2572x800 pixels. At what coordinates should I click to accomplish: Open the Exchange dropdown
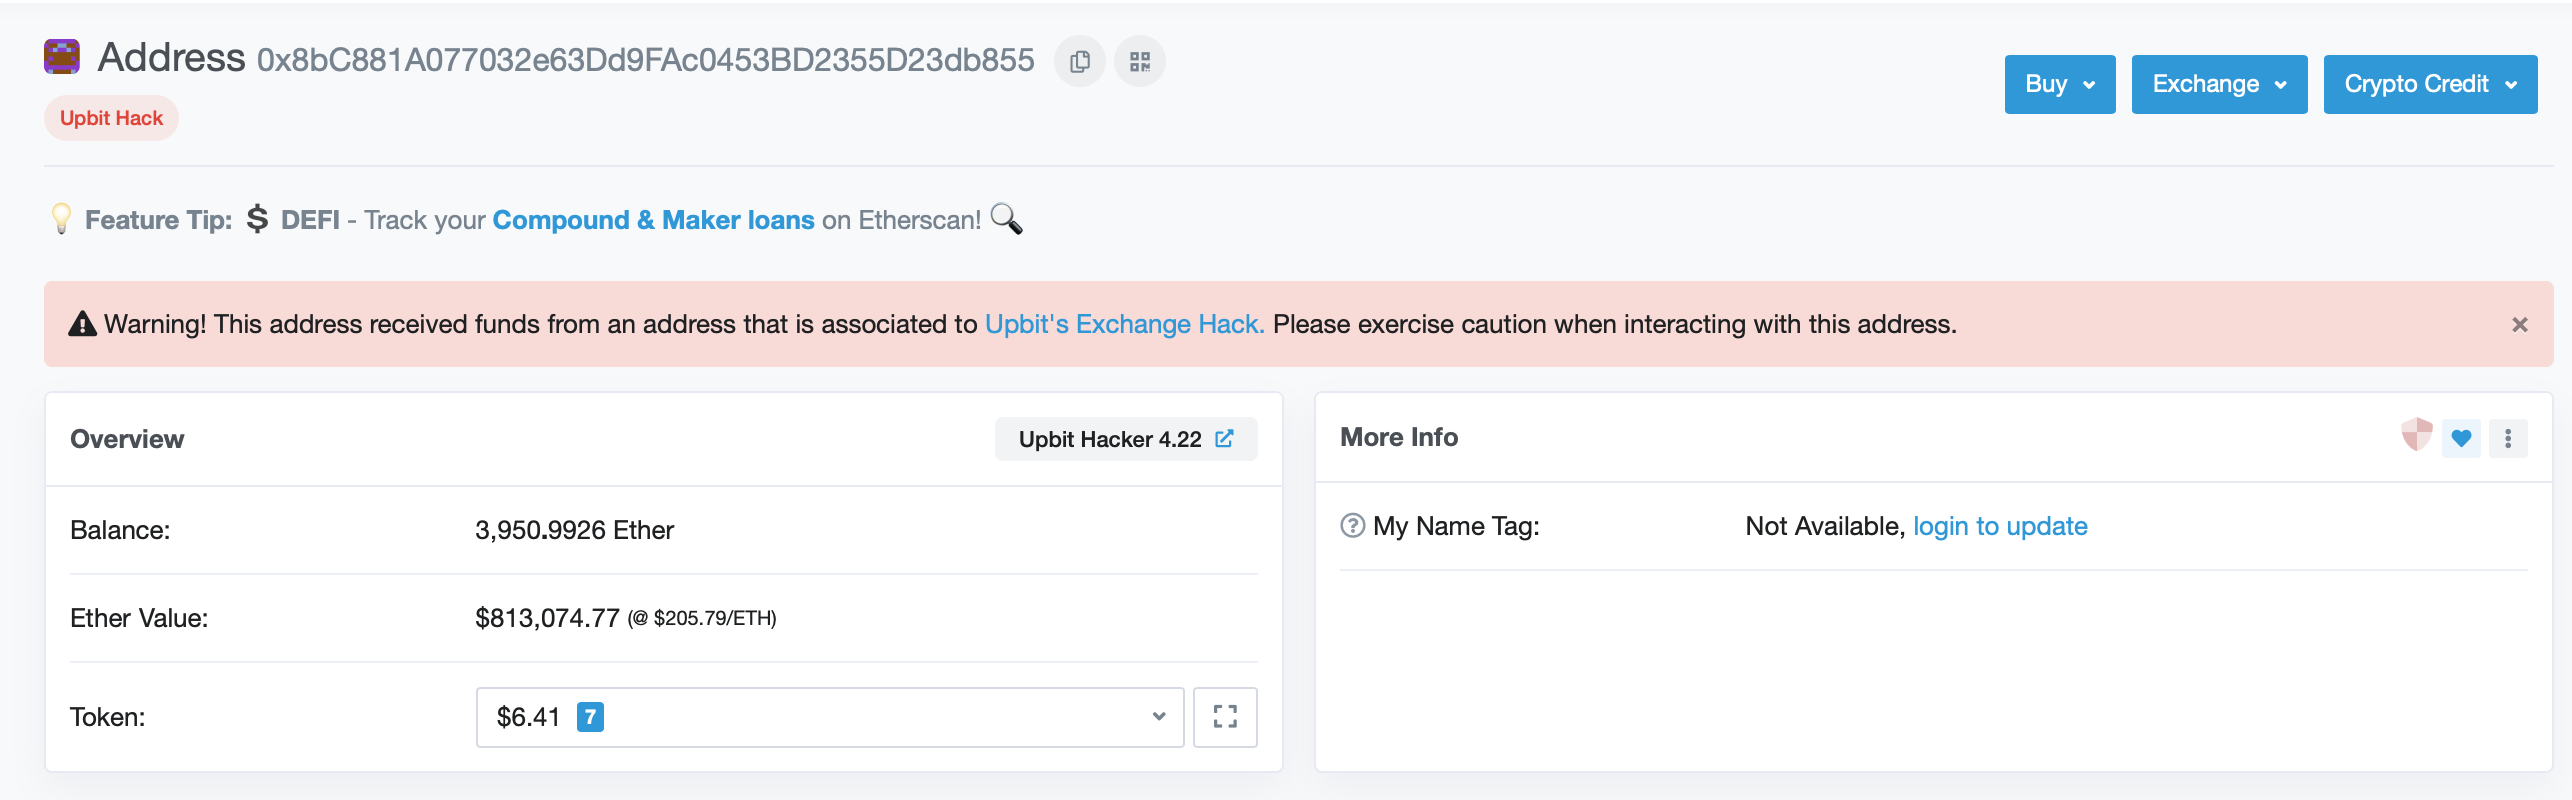pos(2219,84)
